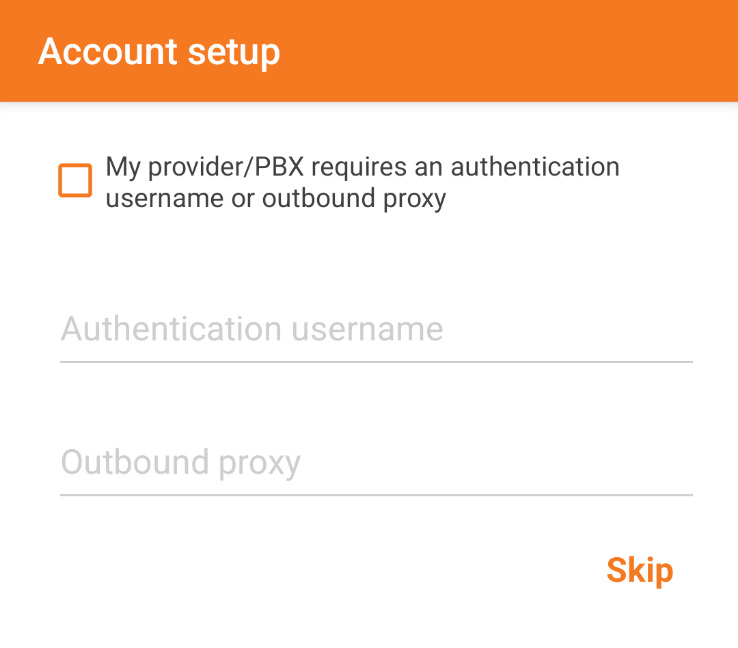
Task: Enable the provider/PBX authentication checkbox
Action: pos(75,181)
